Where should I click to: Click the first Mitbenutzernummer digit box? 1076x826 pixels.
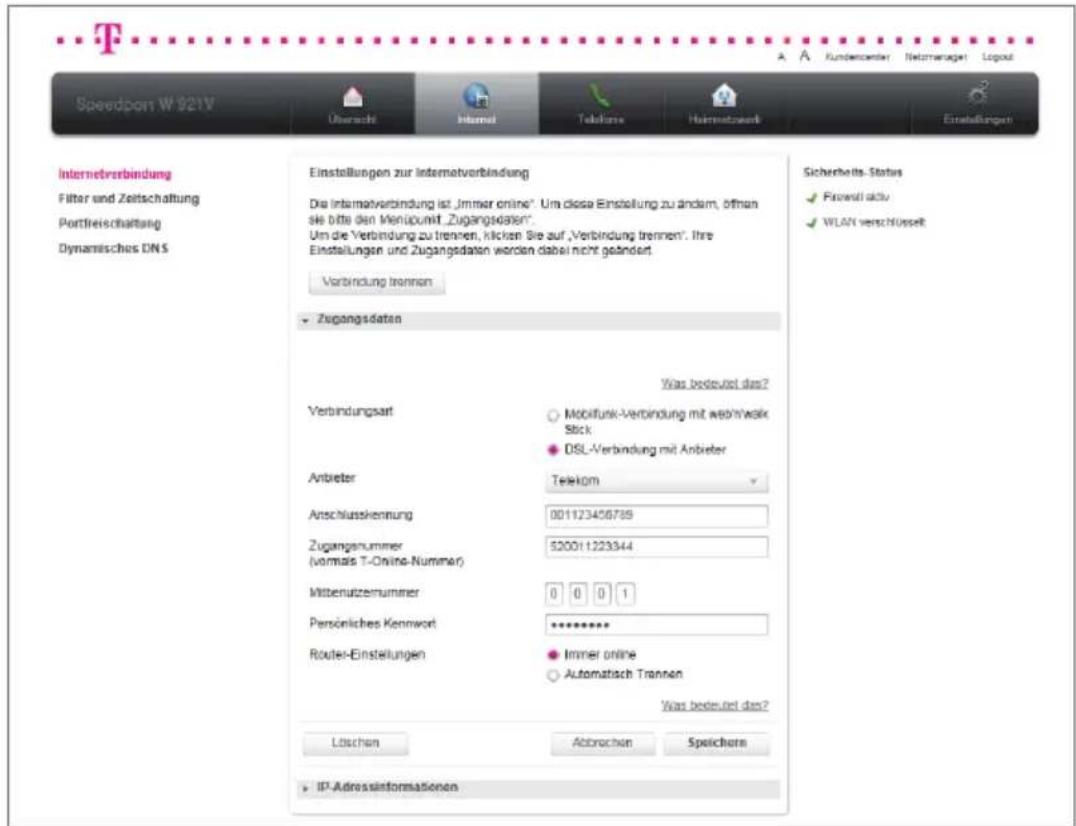coord(554,593)
